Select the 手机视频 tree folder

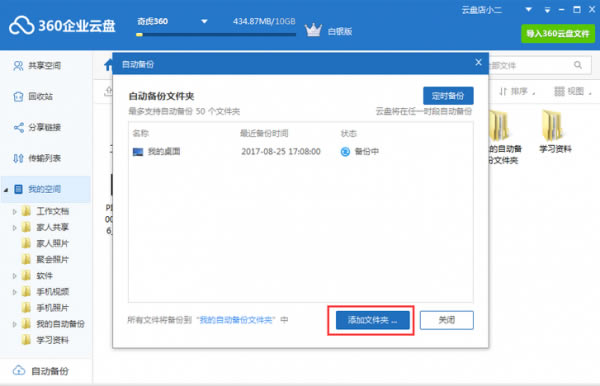(45, 292)
